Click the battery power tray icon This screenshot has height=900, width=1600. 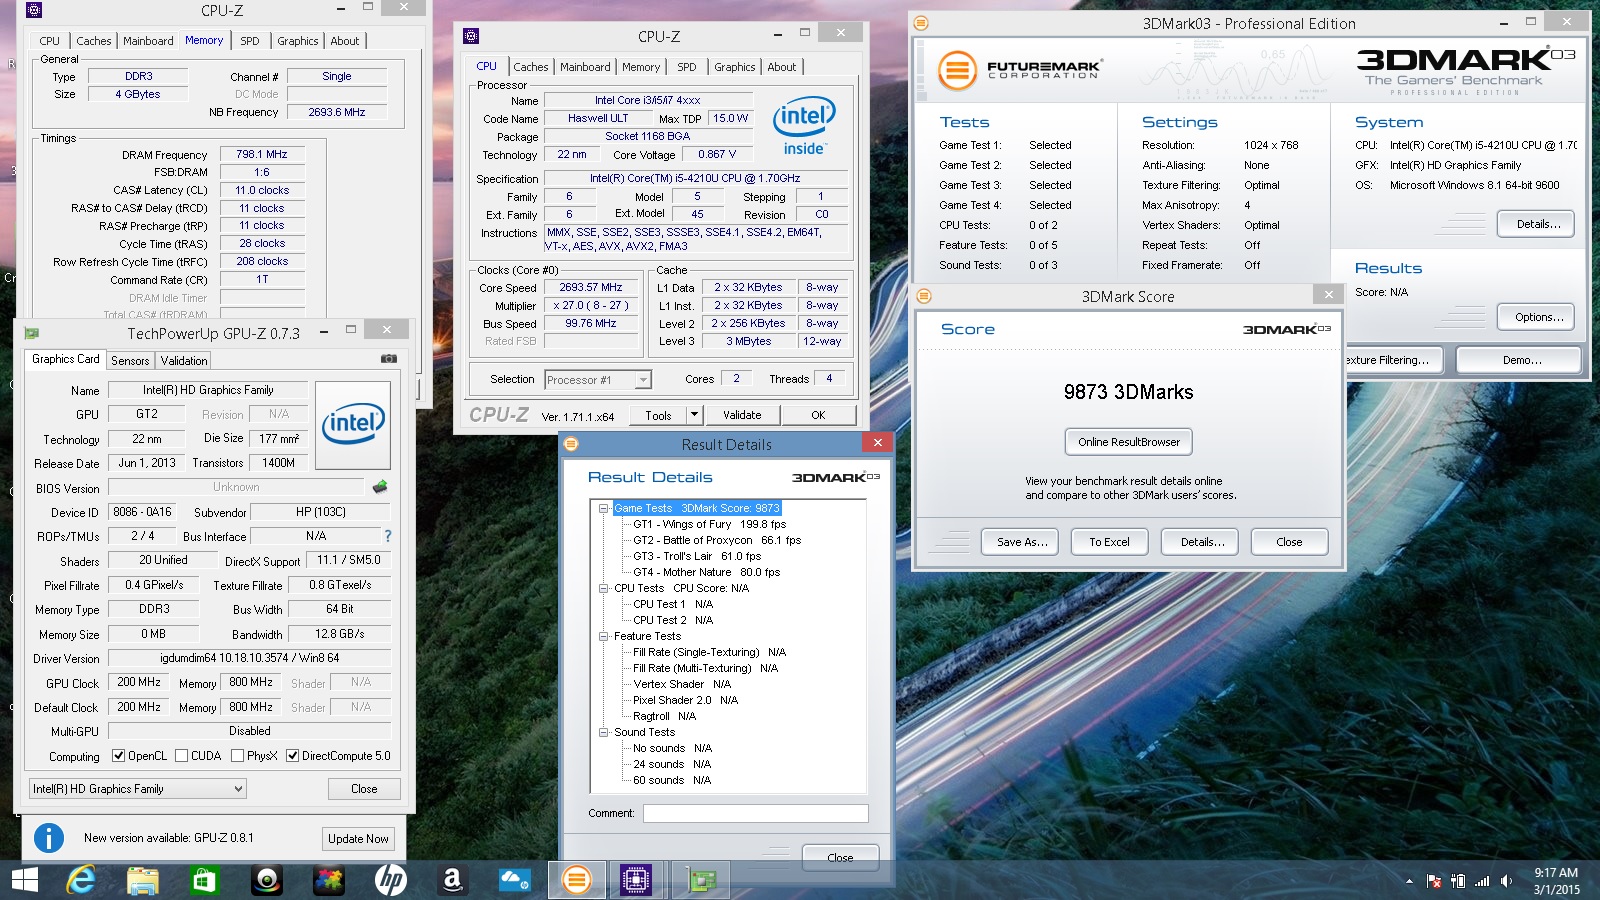1458,881
